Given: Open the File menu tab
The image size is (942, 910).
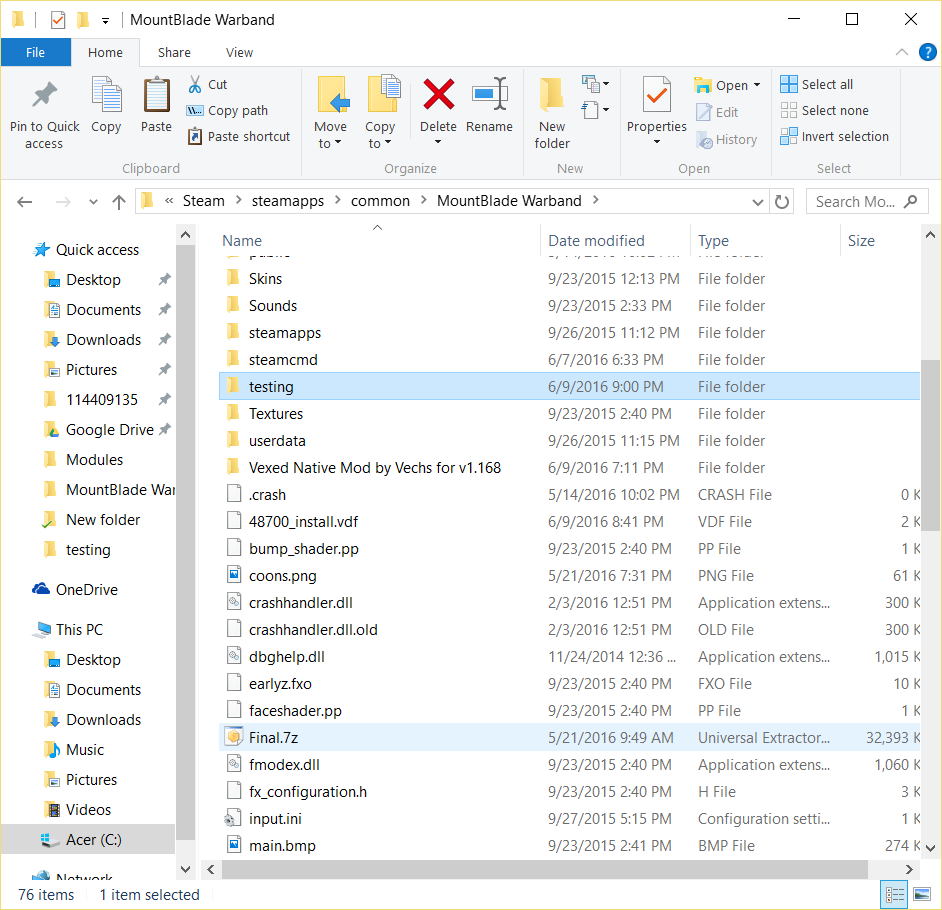Looking at the screenshot, I should click(35, 52).
